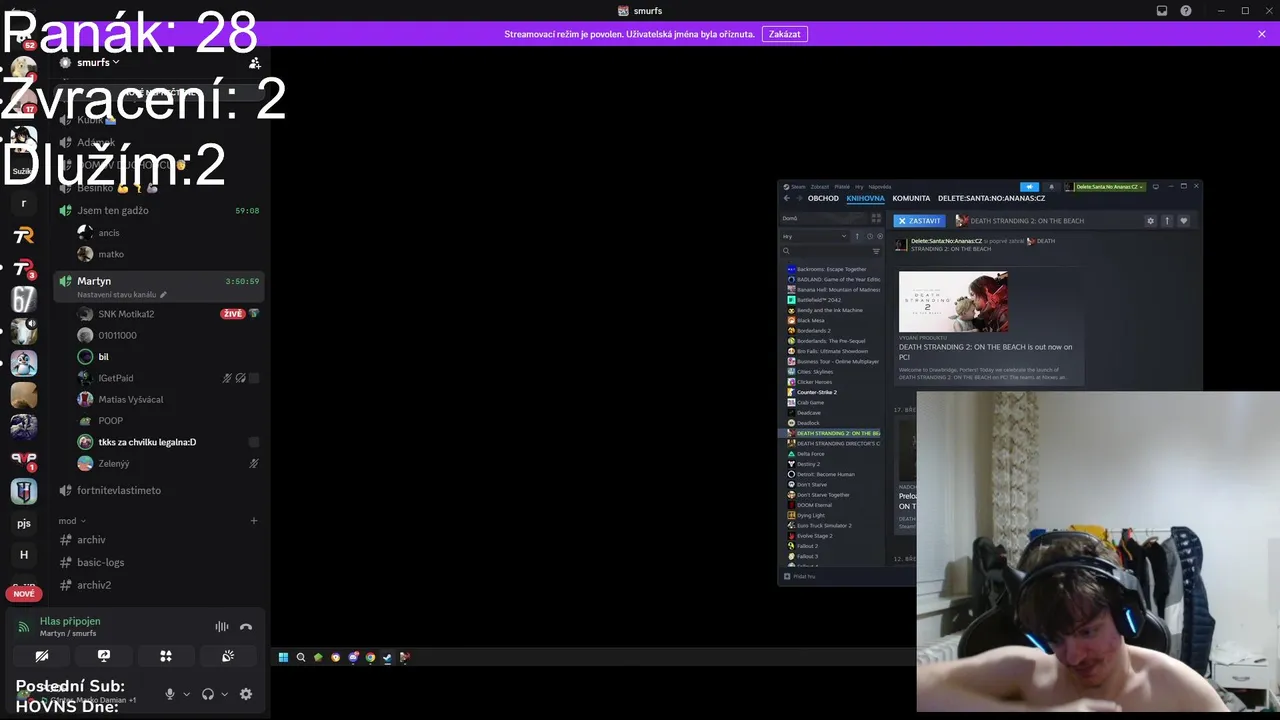Viewport: 1280px width, 720px height.
Task: Mute microphone in the Discord user panel
Action: click(x=170, y=694)
